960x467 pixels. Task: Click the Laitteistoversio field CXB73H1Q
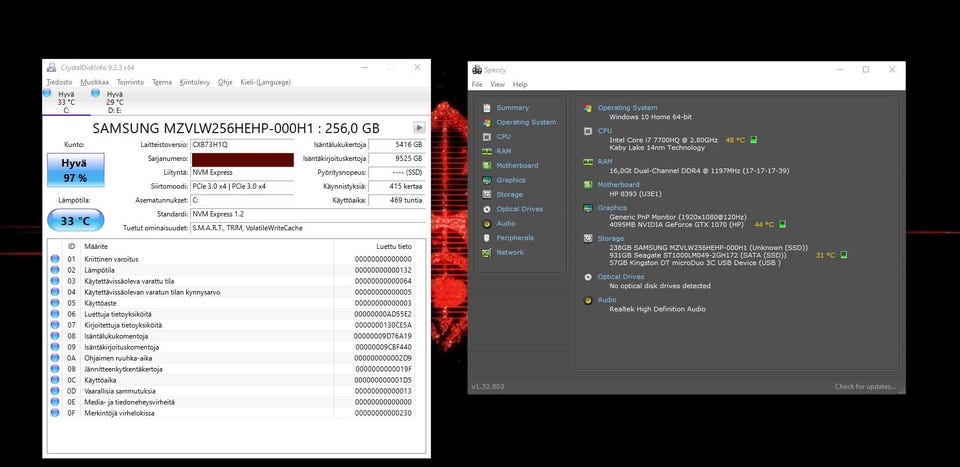coord(242,145)
